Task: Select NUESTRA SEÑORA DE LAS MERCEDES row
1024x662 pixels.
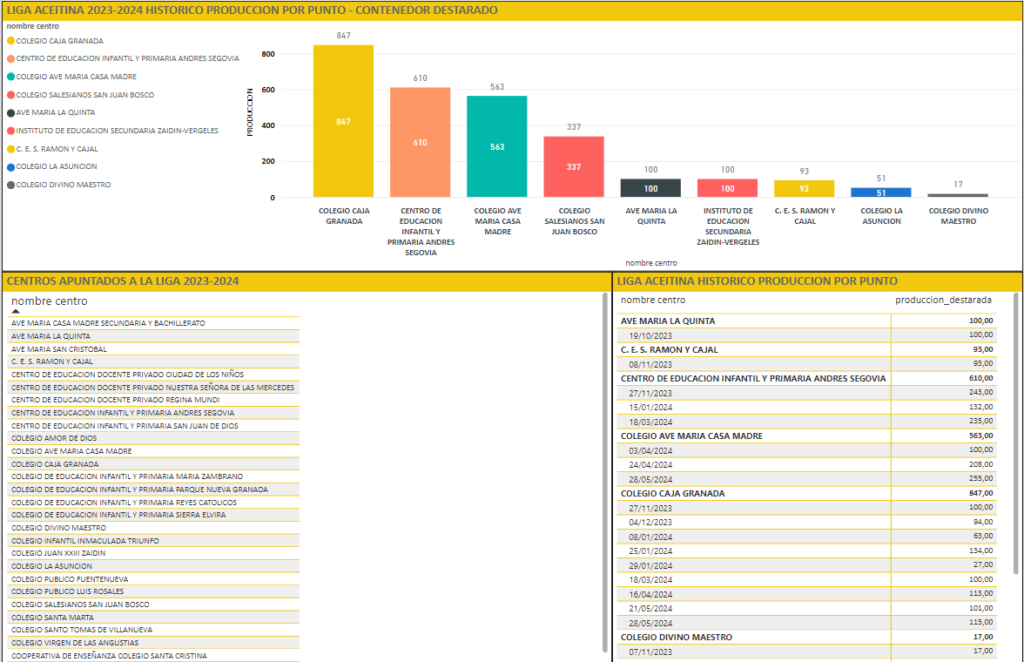Action: click(x=154, y=388)
